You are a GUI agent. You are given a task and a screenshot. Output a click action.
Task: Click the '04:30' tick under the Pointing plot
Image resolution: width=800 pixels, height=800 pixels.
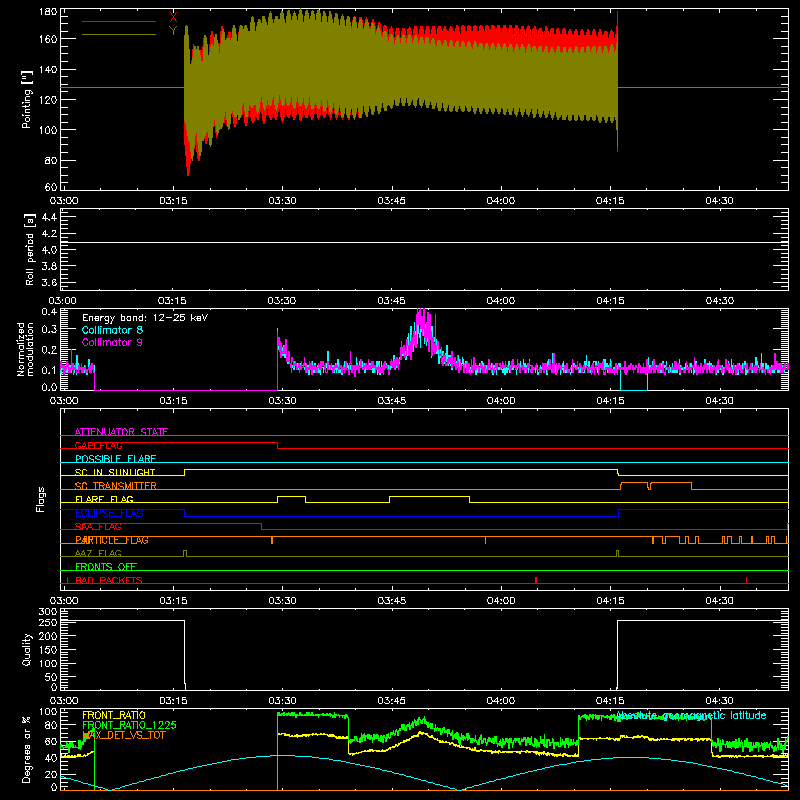(x=719, y=201)
